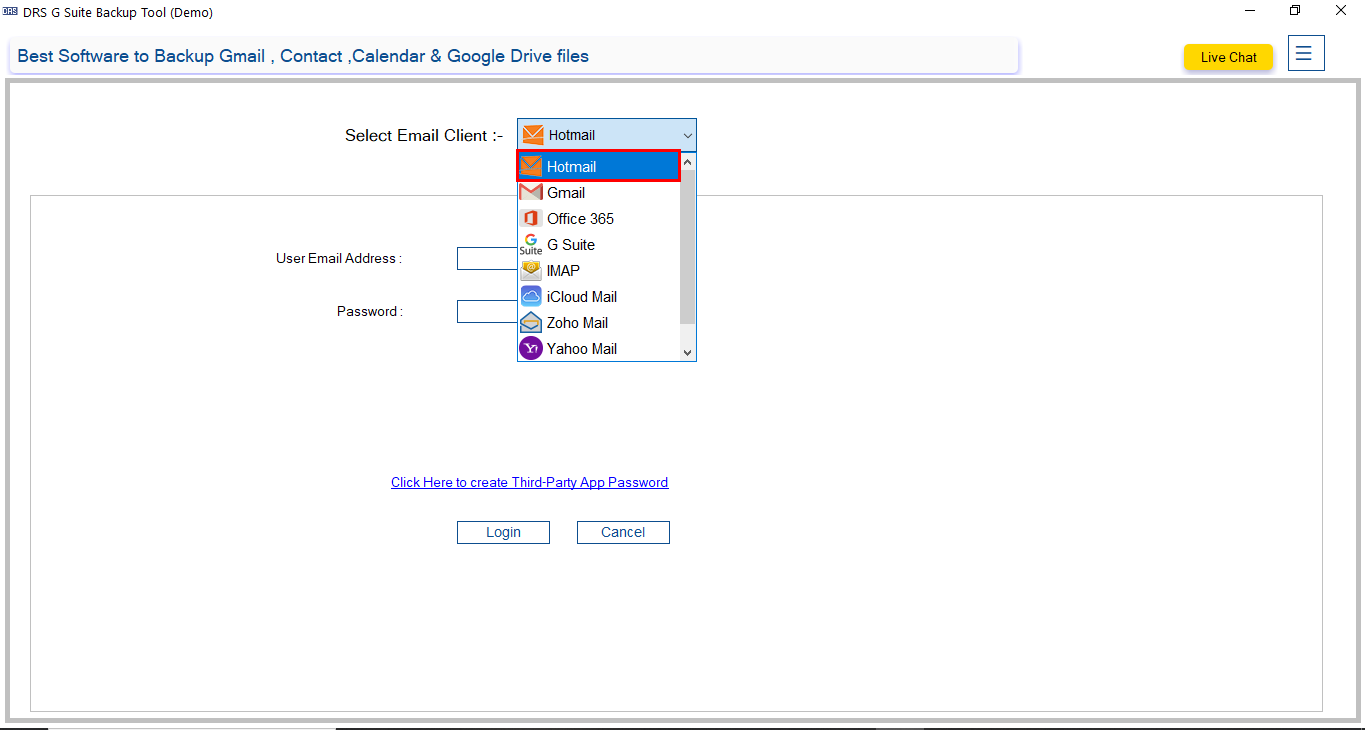The image size is (1365, 730).
Task: Click the Yahoo Mail purple icon
Action: (x=531, y=349)
